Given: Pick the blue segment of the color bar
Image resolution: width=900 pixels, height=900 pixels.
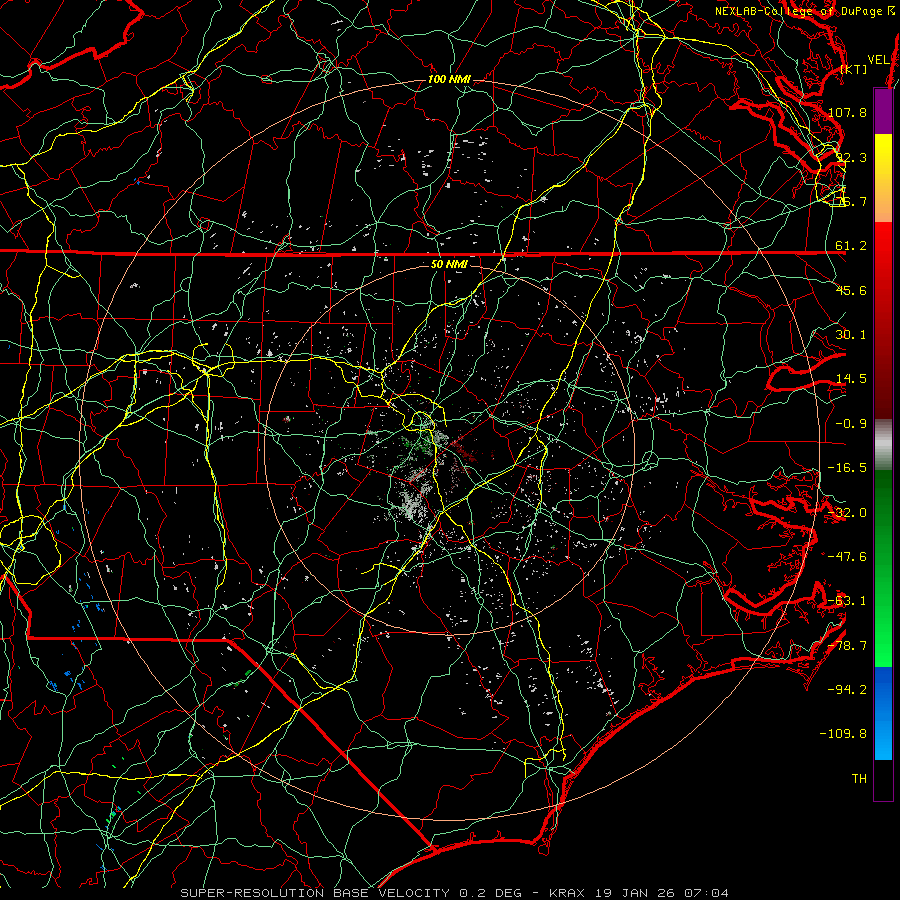Looking at the screenshot, I should (x=883, y=713).
